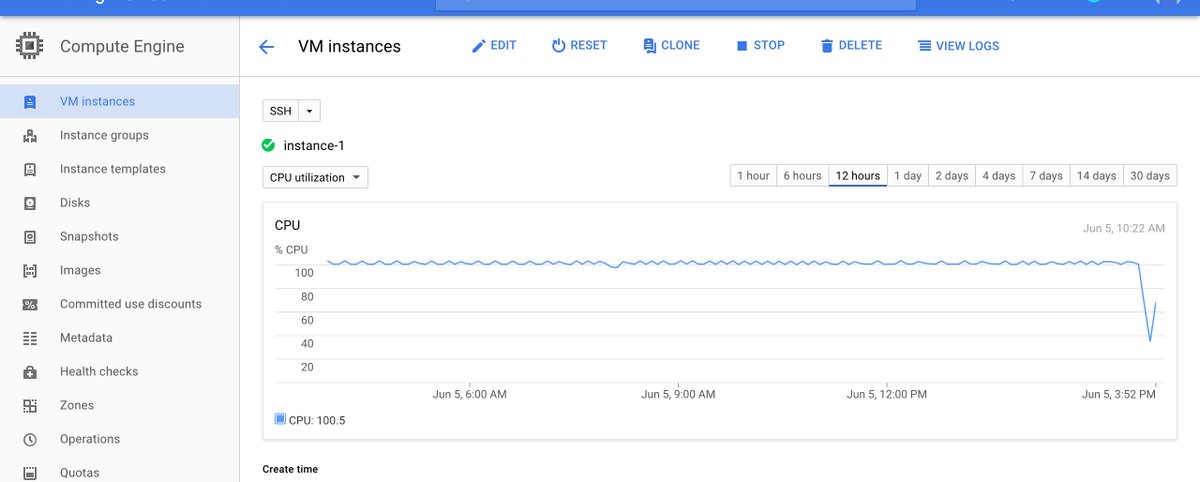Click the search field in the top bar

pos(676,5)
